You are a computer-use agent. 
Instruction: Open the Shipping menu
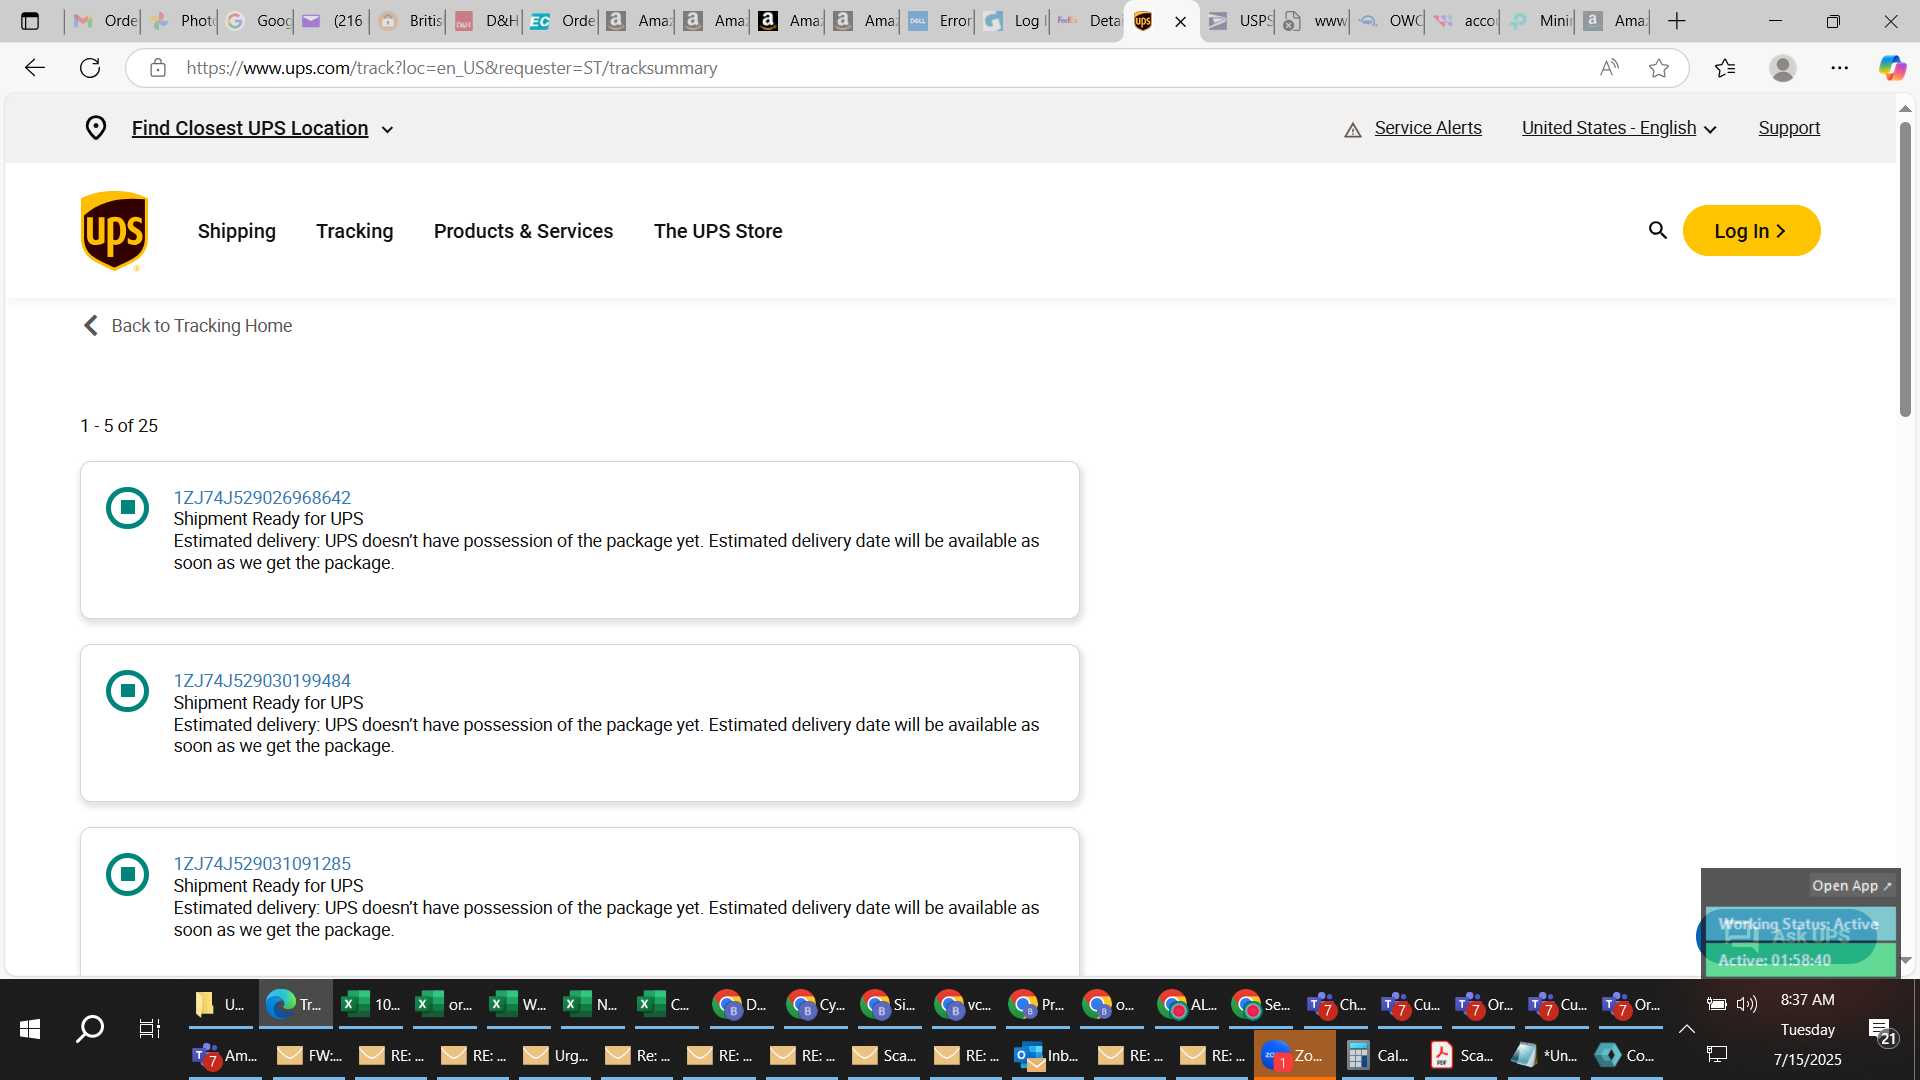pos(237,231)
